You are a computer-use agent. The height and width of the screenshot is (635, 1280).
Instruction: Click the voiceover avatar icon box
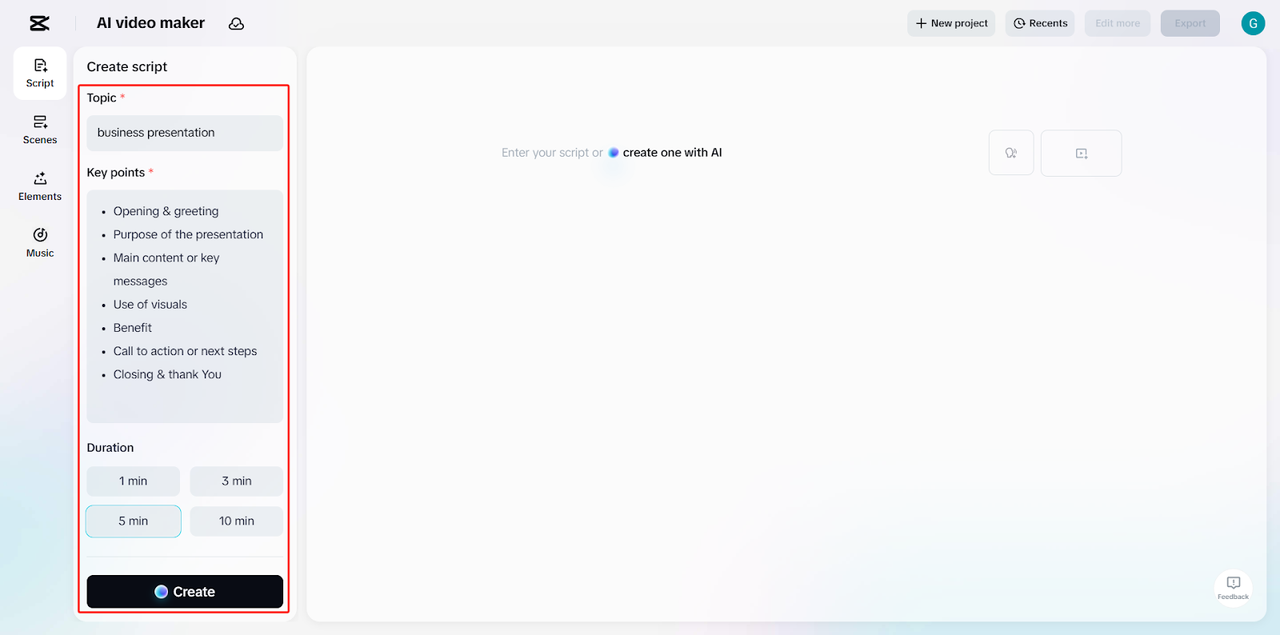pyautogui.click(x=1011, y=153)
